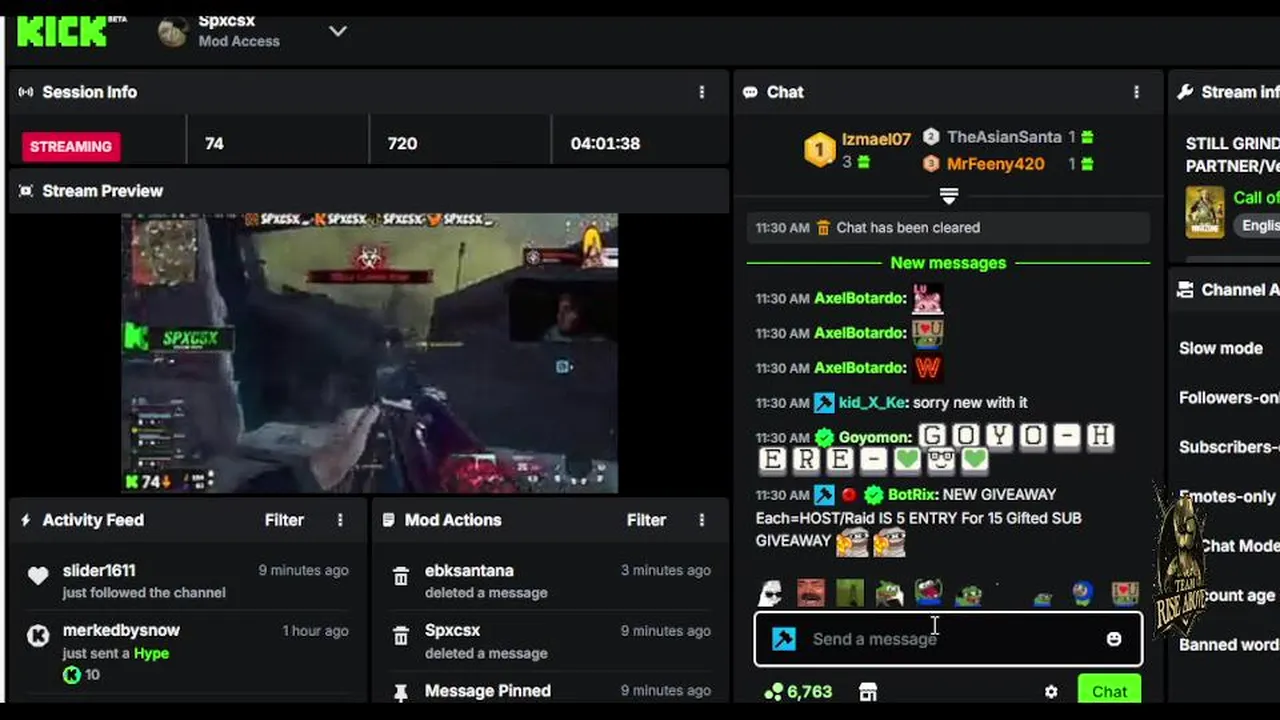Open Activity Feed three-dot options

(x=340, y=520)
